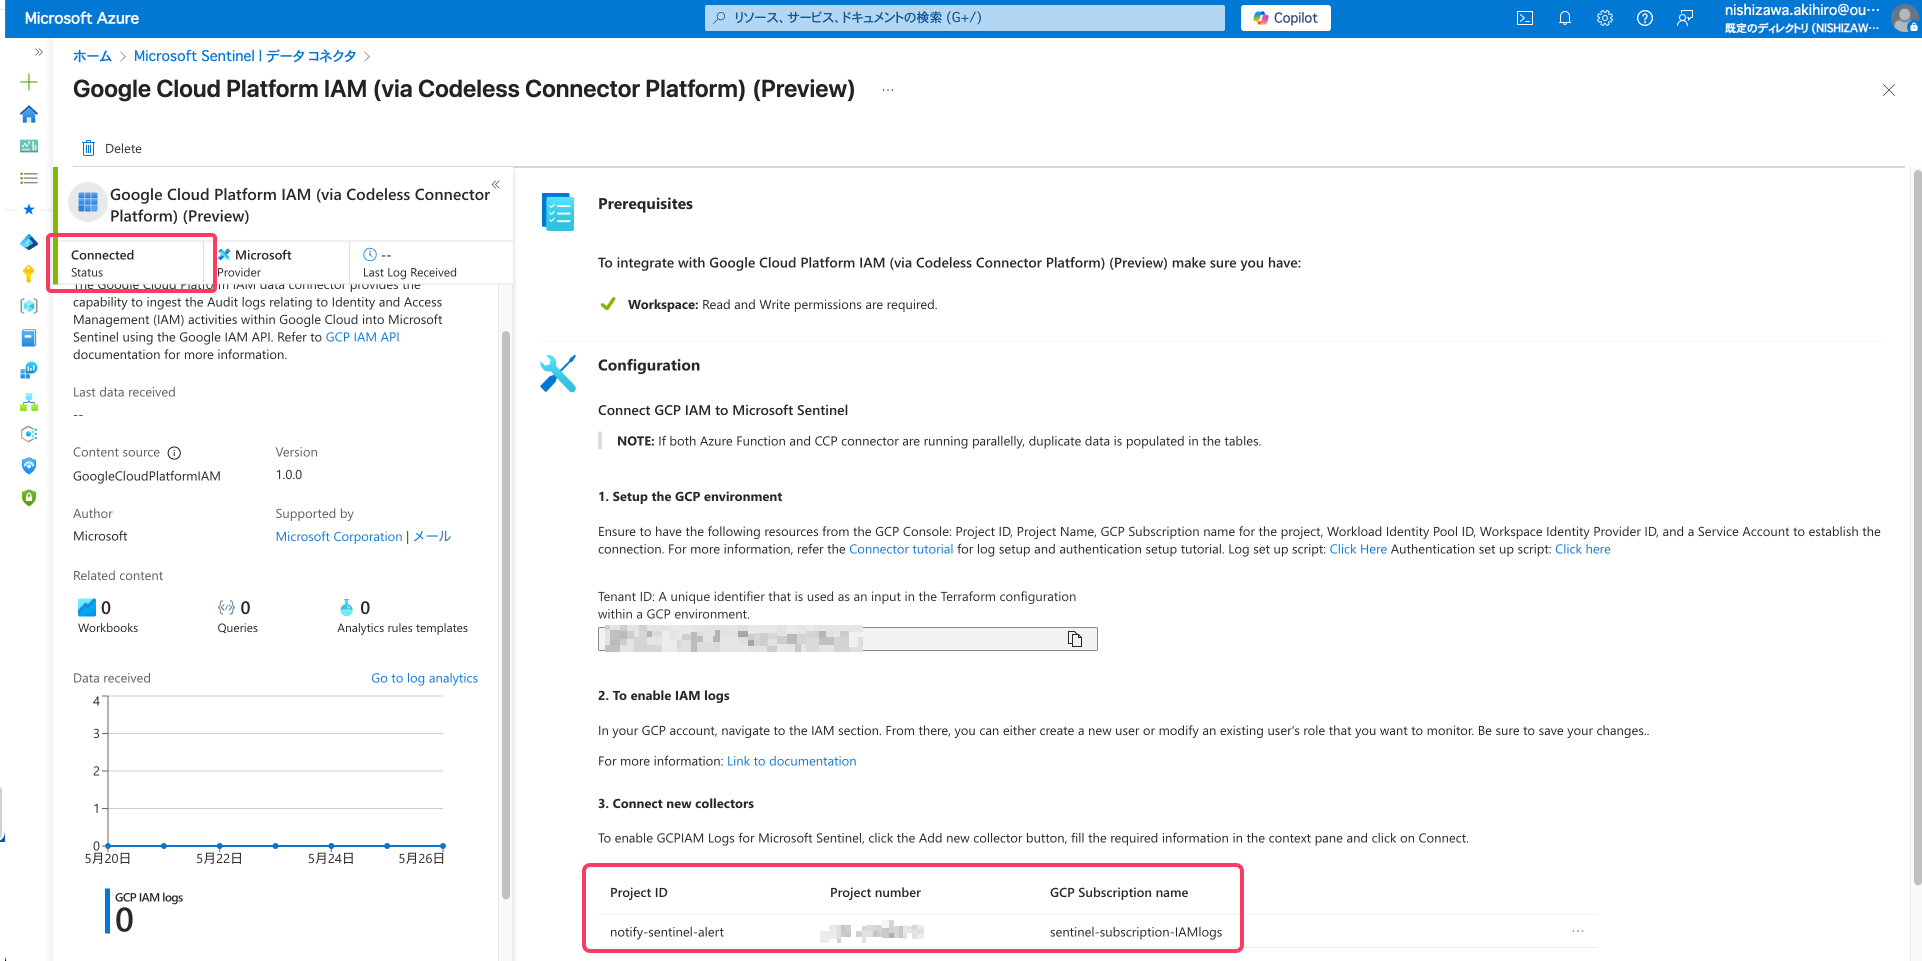Screen dimensions: 1922x961
Task: Click the Prerequisites checklist icon
Action: (x=558, y=212)
